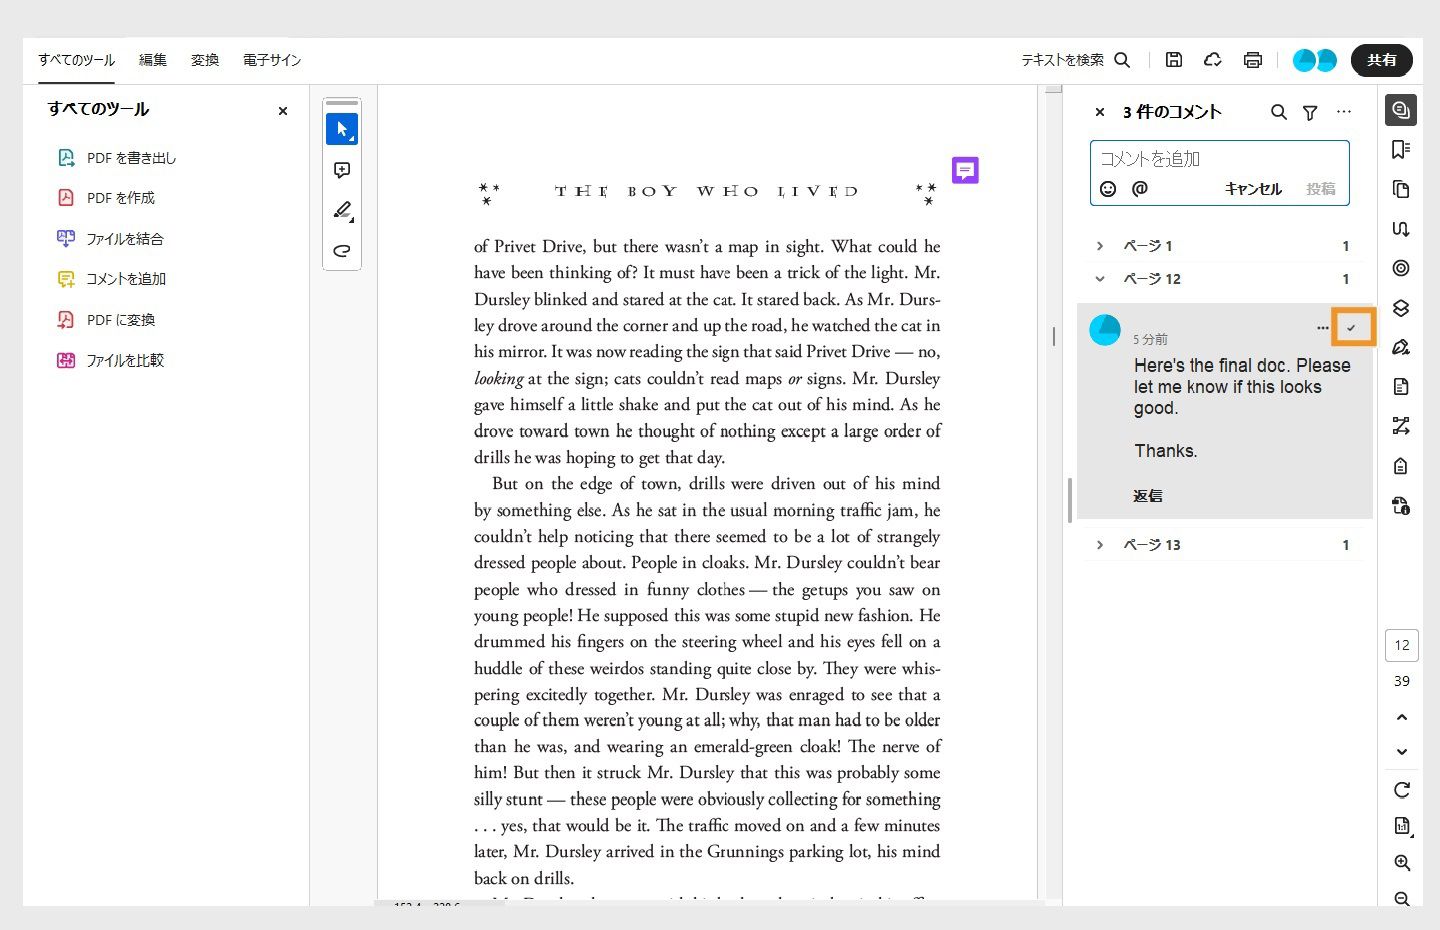Open the bookmarks panel in the right rail

[x=1401, y=149]
